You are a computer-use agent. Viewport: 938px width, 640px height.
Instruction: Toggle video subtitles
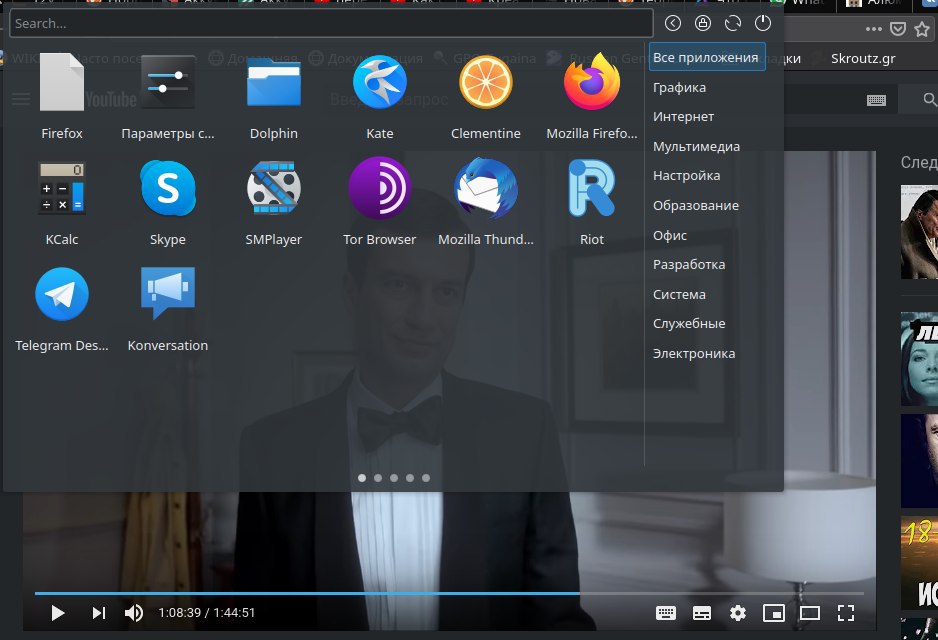(x=702, y=612)
